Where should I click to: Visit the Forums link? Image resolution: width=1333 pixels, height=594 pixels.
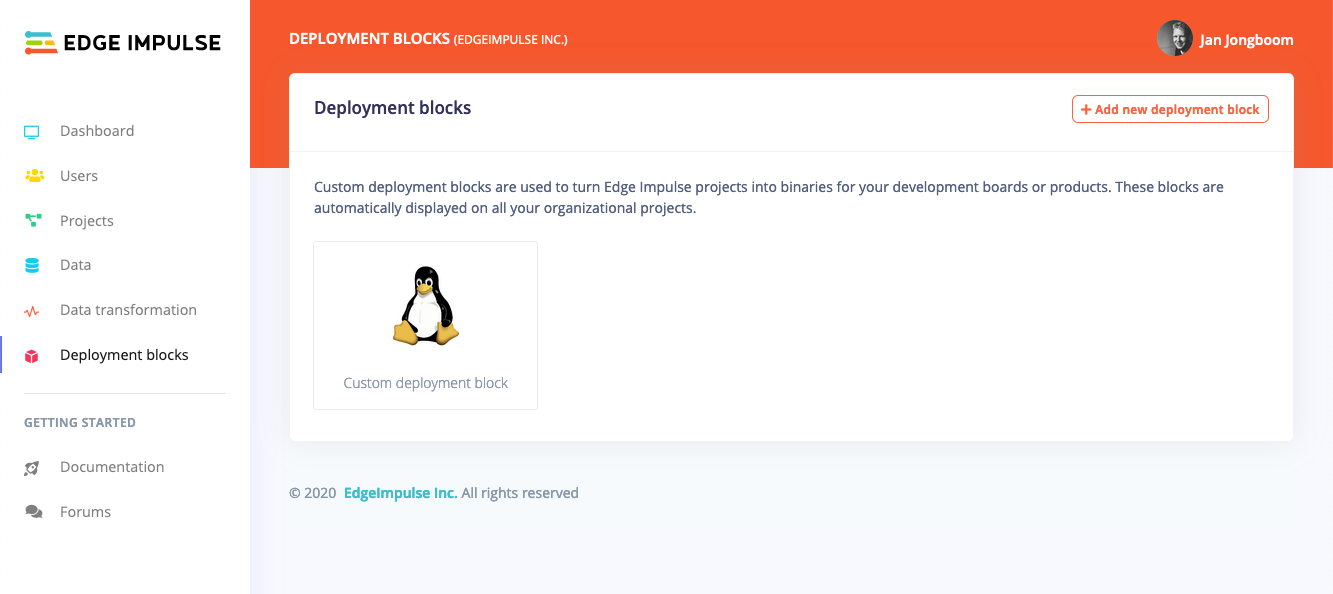point(85,512)
